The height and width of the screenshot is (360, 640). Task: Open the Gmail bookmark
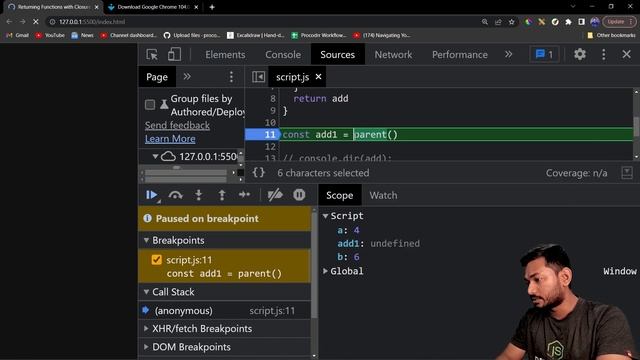[18, 36]
